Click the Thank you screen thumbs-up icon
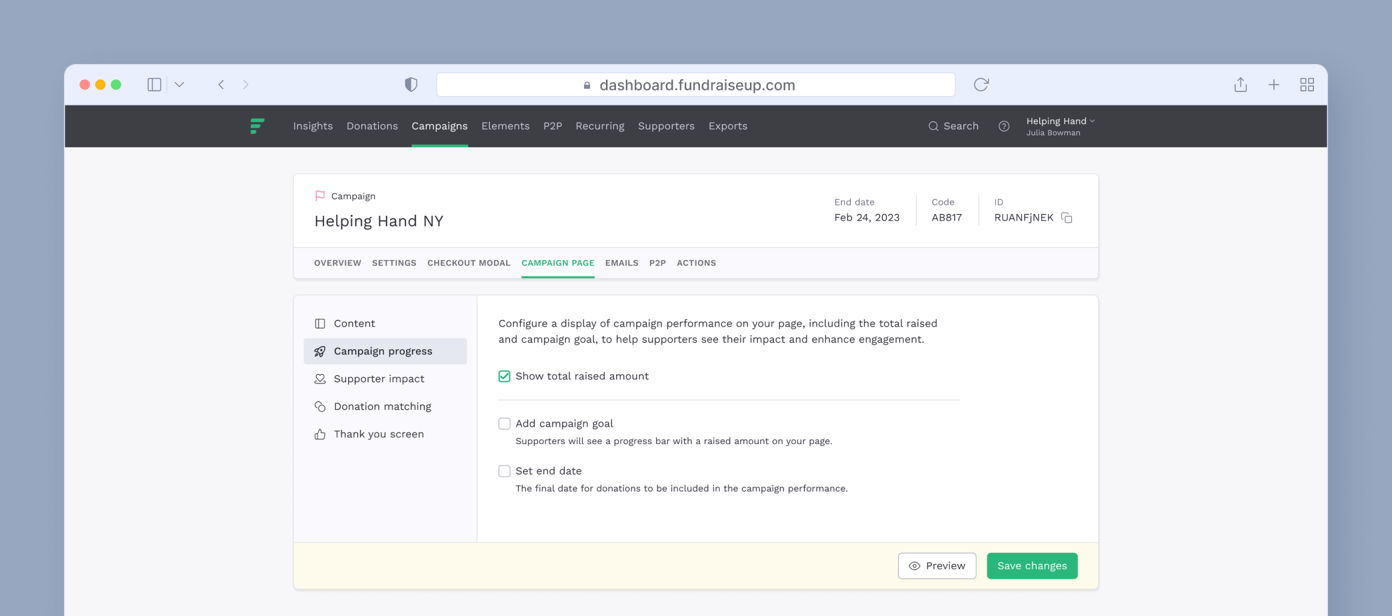The width and height of the screenshot is (1392, 616). [x=319, y=433]
